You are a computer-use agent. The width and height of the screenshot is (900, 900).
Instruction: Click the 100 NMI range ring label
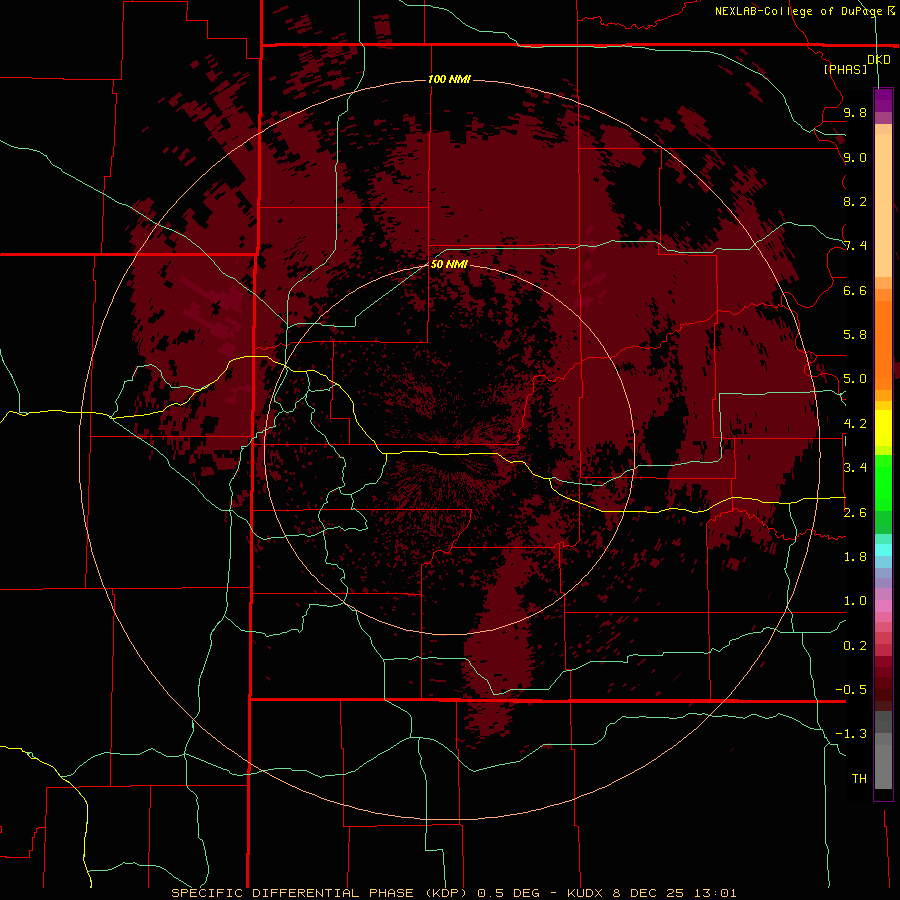(x=449, y=79)
